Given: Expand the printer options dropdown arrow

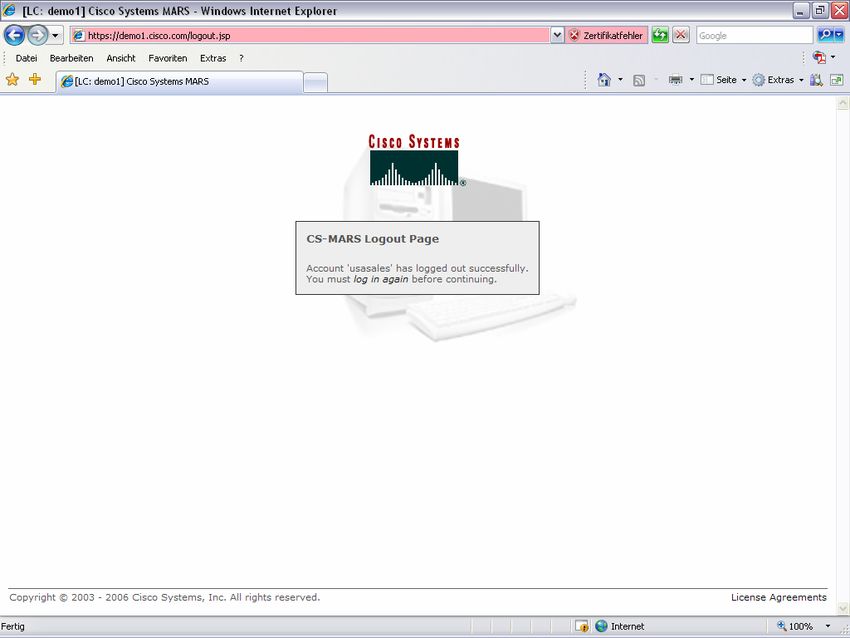Looking at the screenshot, I should (692, 80).
